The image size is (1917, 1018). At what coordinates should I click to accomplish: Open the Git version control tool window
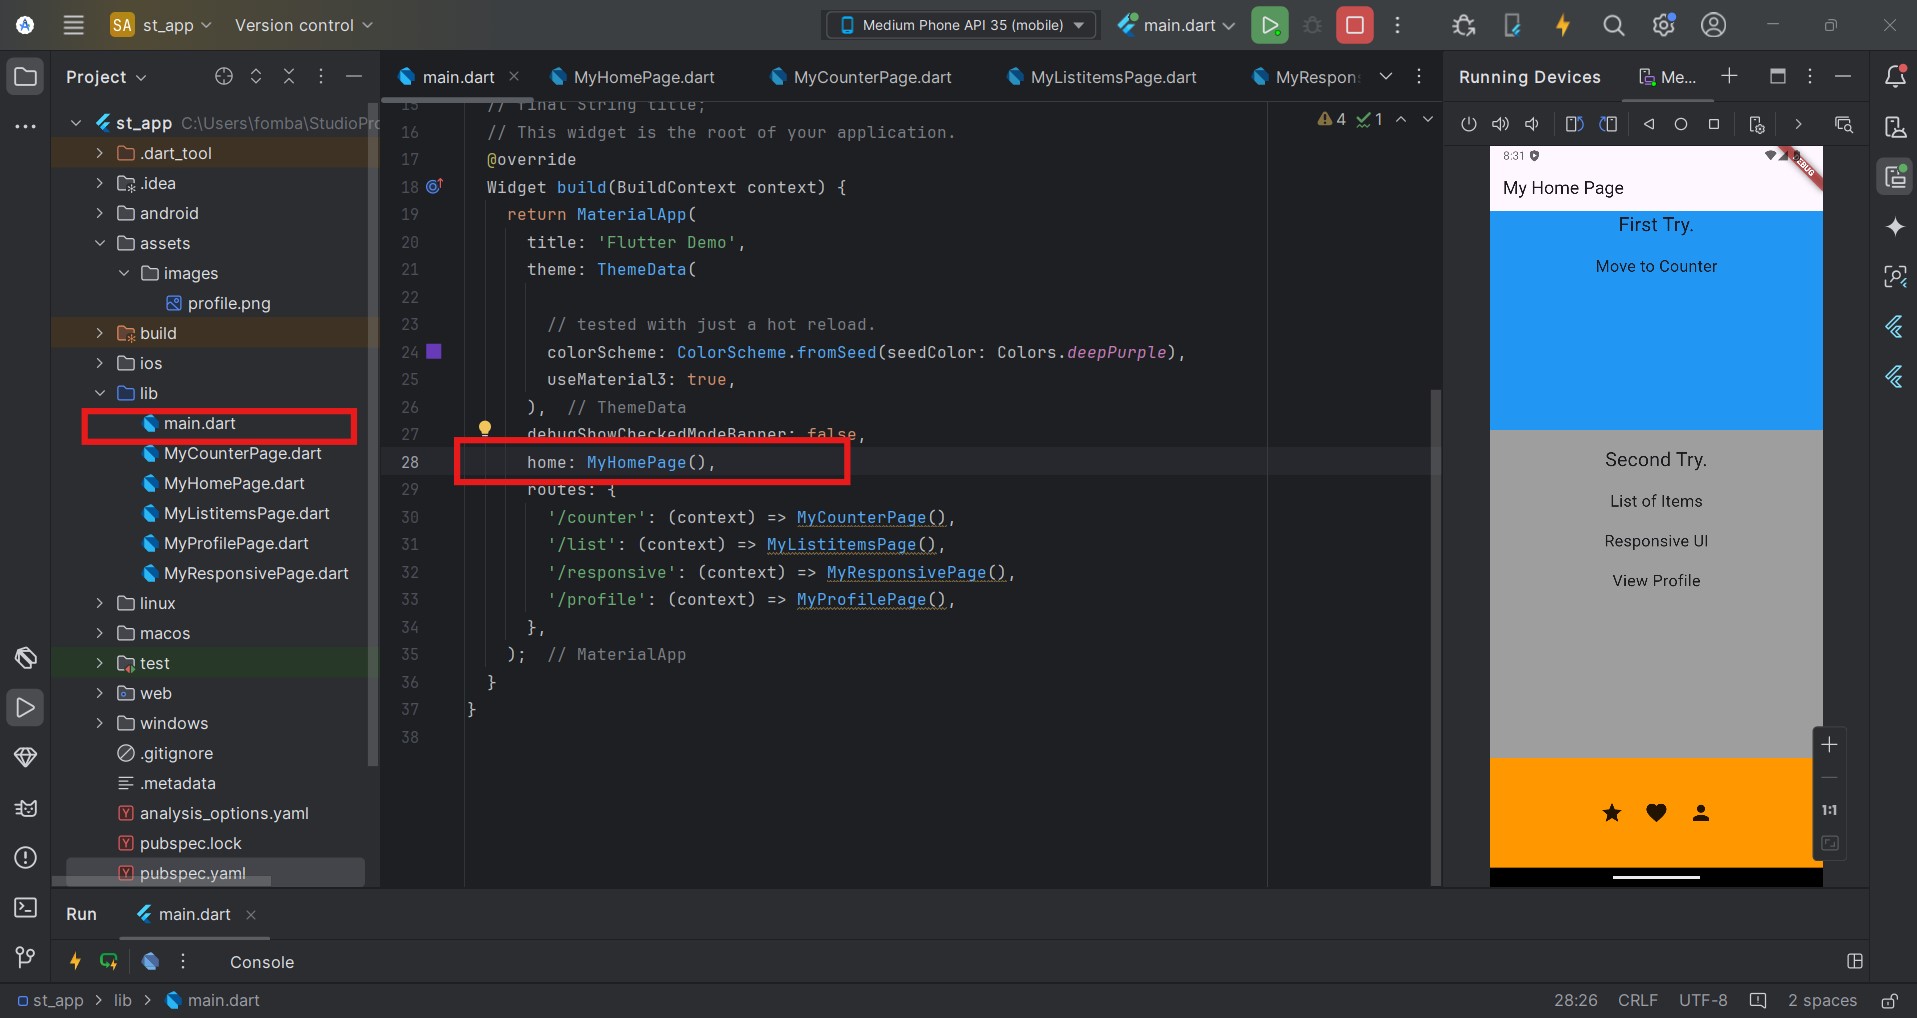pyautogui.click(x=26, y=957)
